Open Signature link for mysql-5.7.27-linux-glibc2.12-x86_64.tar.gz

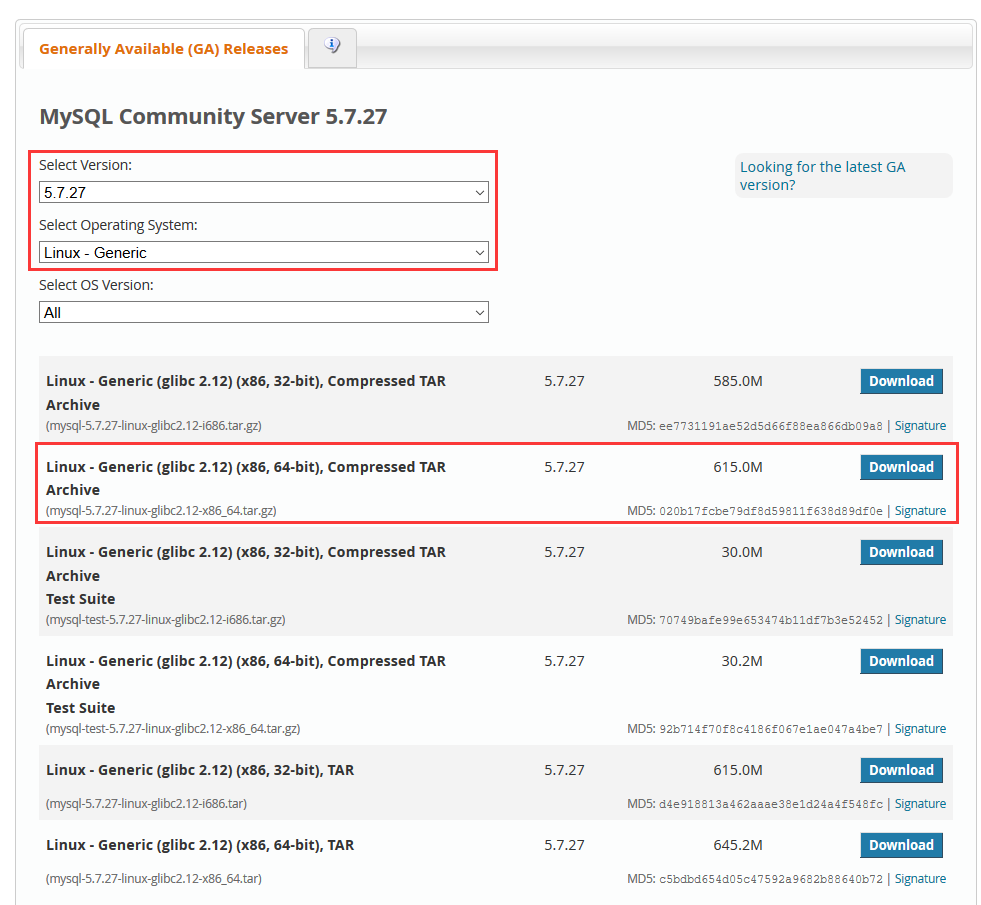pos(919,511)
